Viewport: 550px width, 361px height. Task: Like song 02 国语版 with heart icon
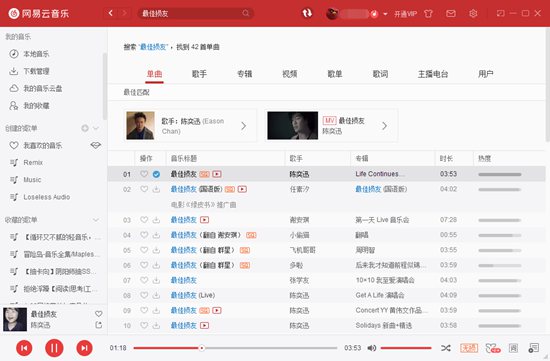point(144,189)
